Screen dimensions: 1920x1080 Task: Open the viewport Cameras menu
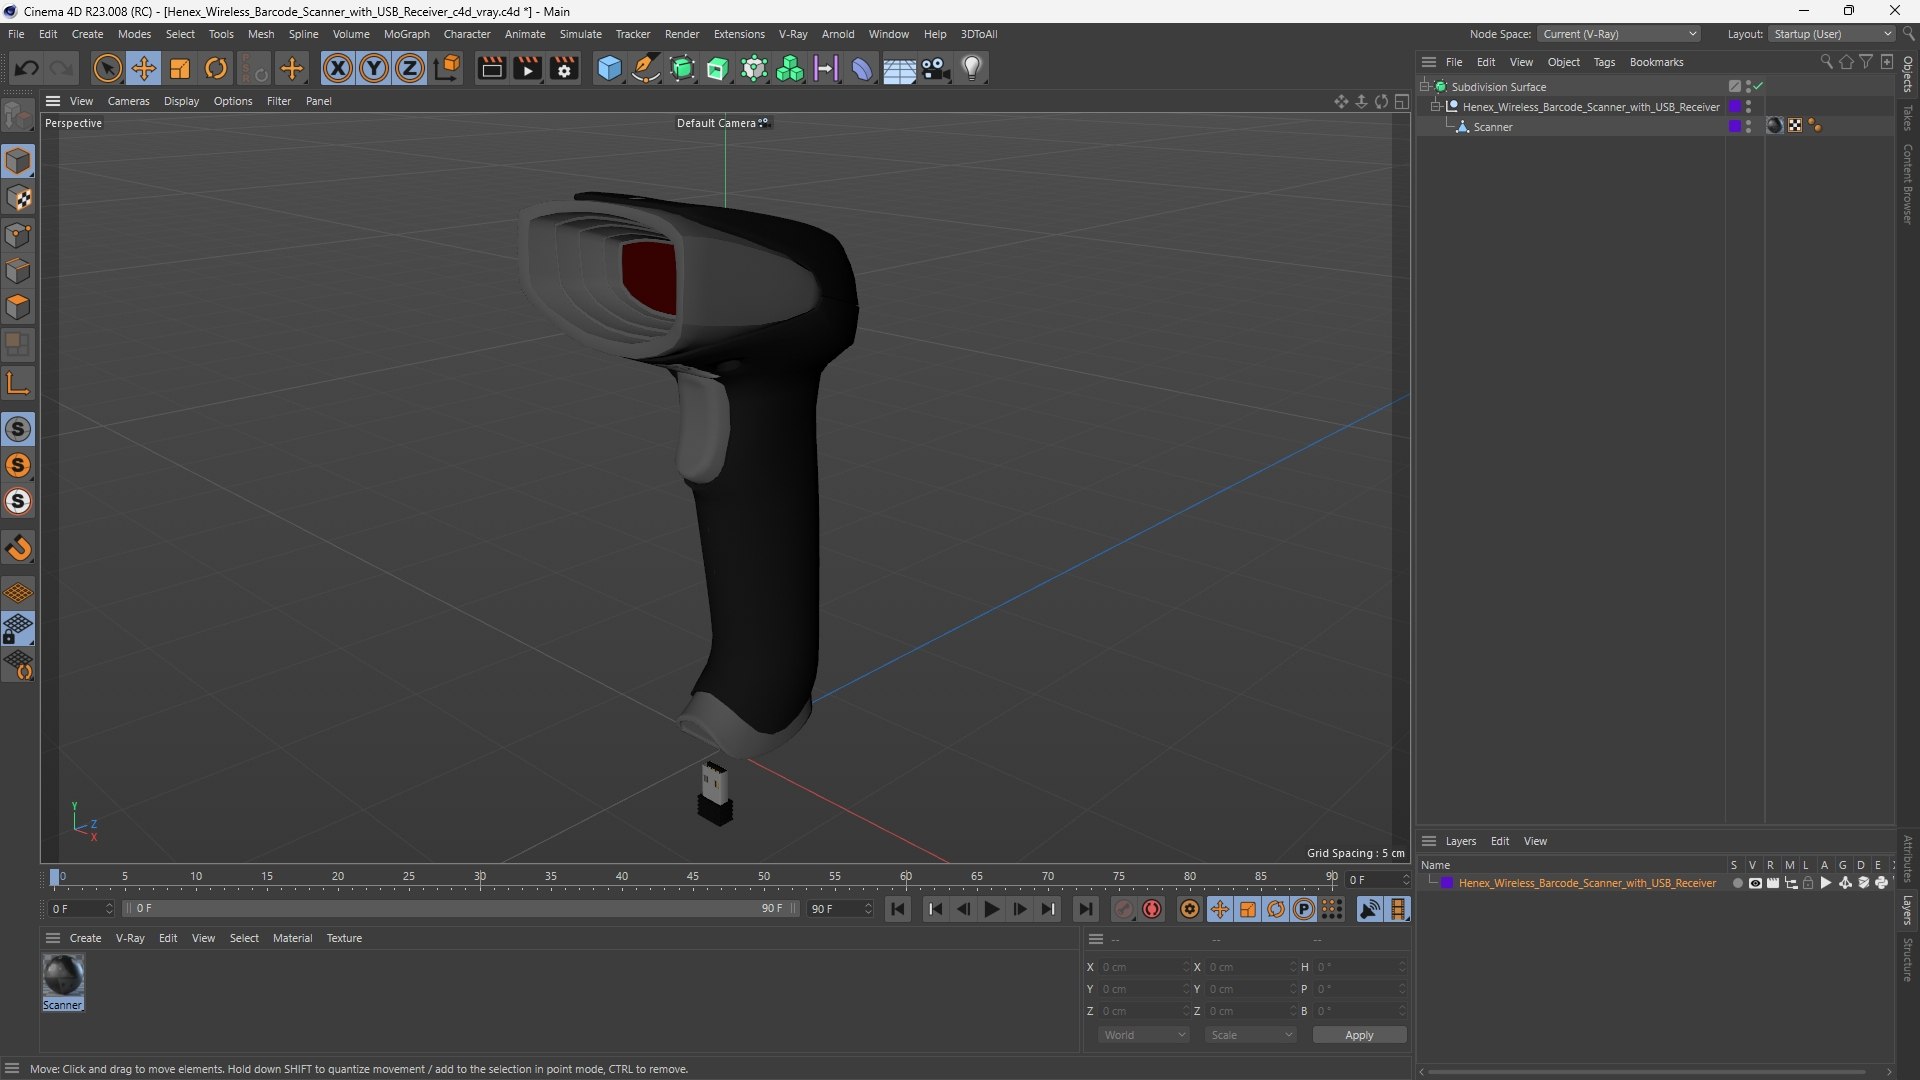[128, 101]
